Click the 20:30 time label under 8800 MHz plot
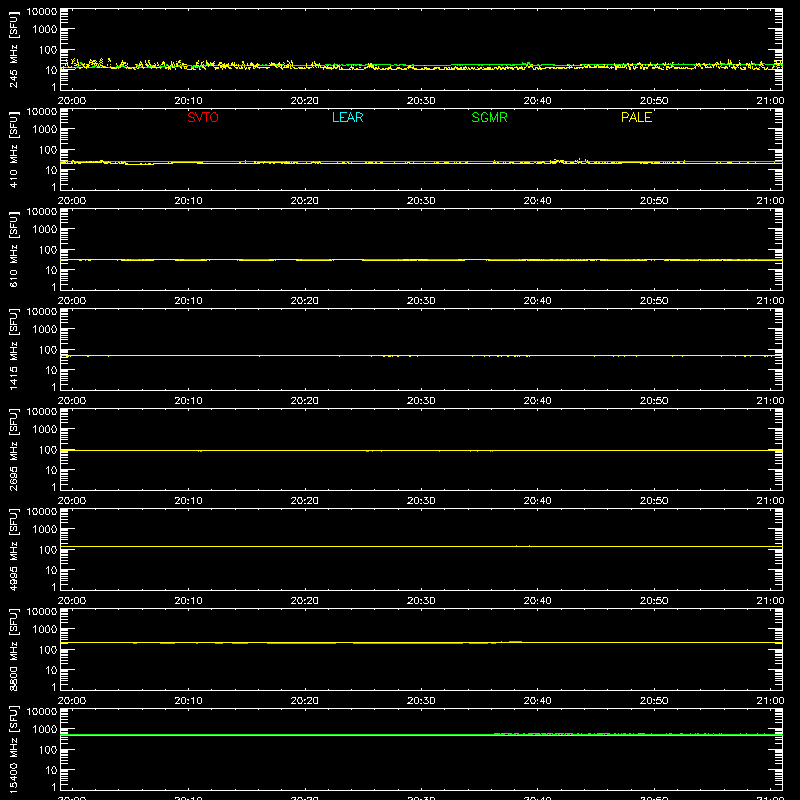 421,701
